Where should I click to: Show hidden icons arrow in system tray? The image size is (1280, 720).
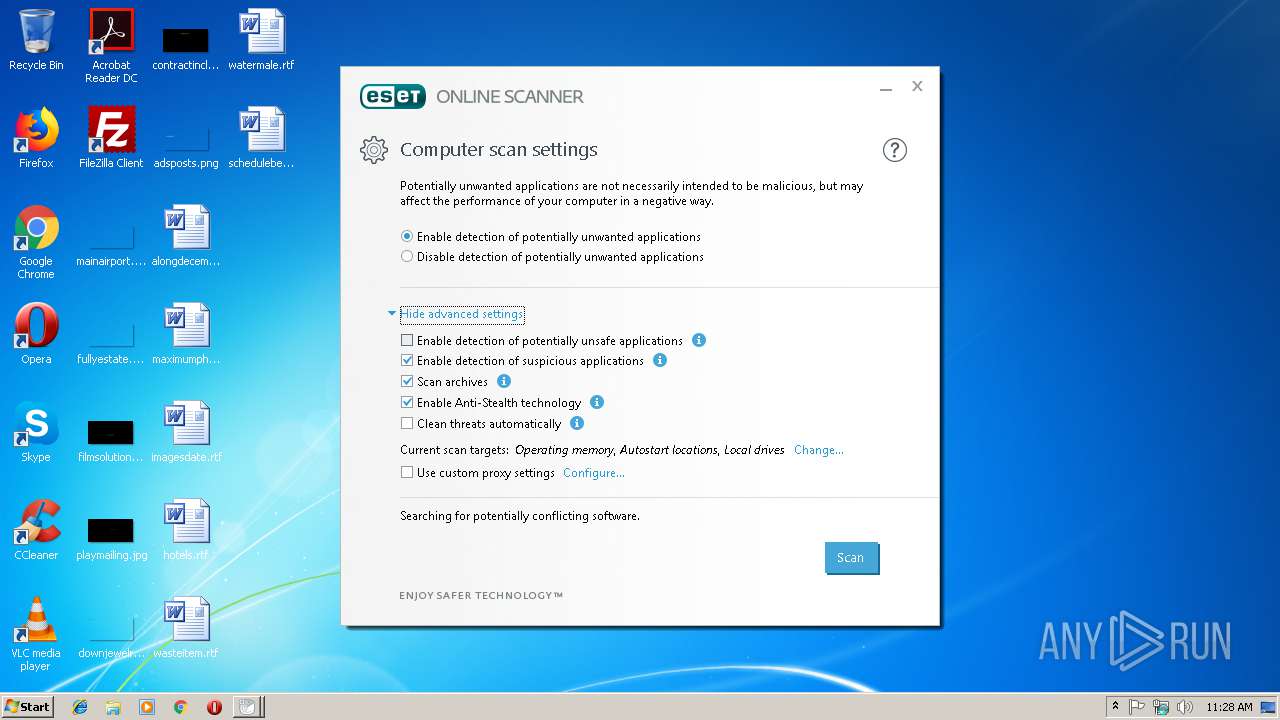(x=1115, y=707)
